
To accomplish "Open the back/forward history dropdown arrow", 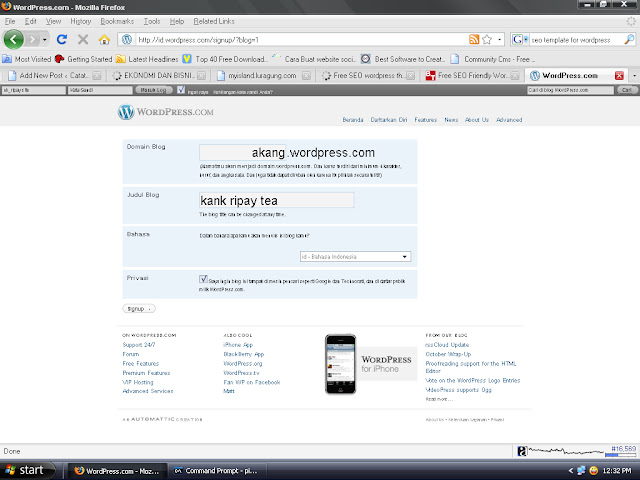I will 44,40.
